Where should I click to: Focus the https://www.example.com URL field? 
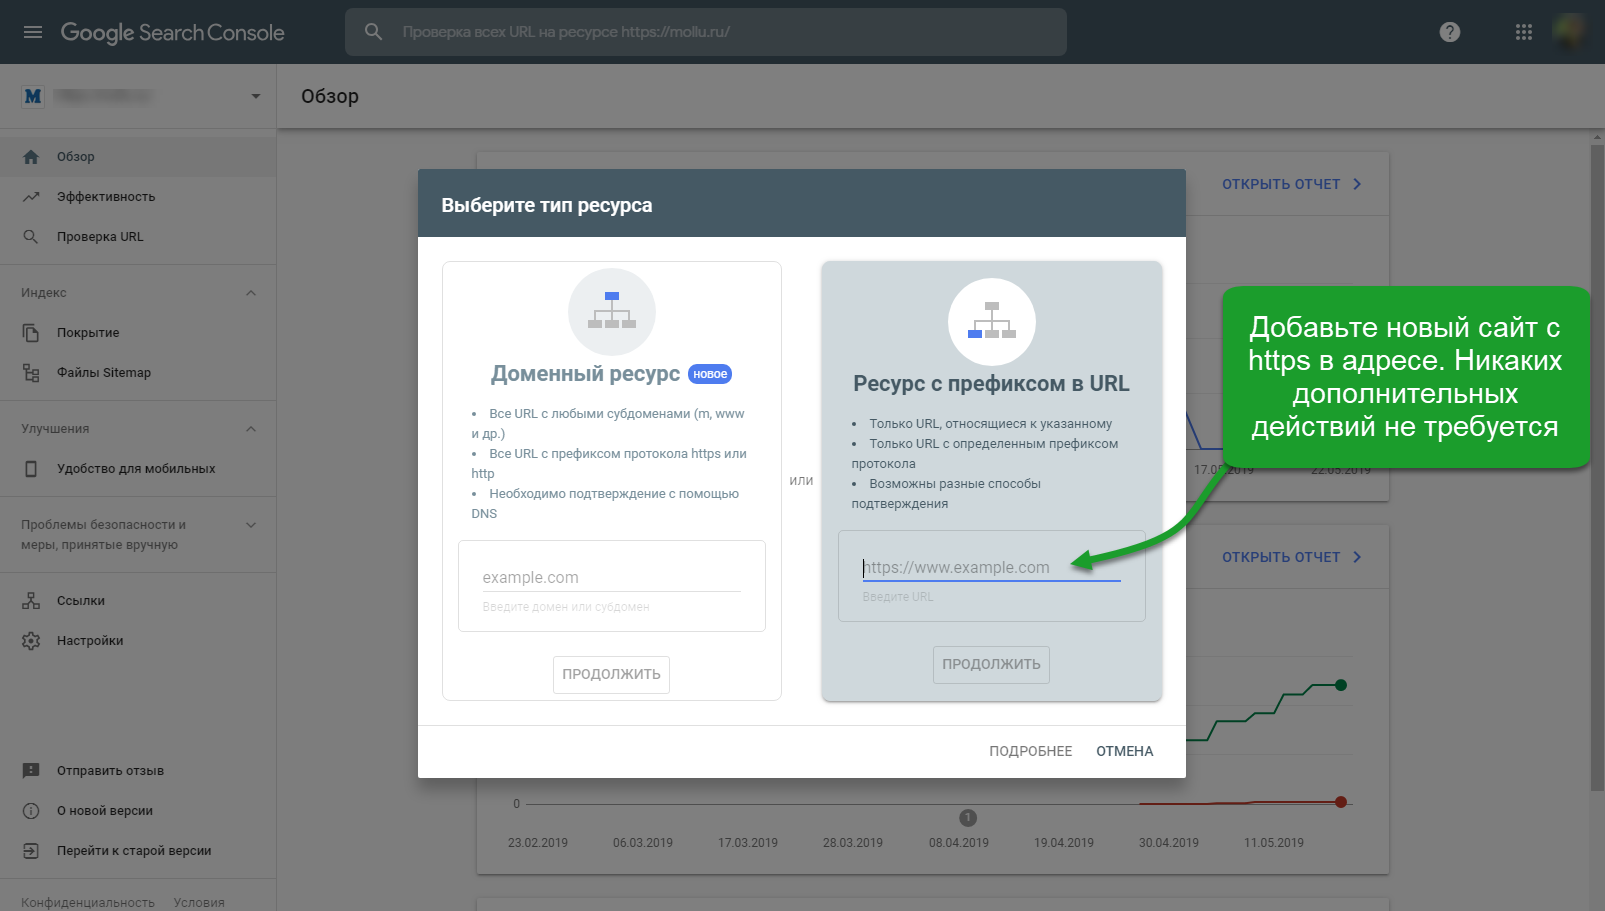[x=991, y=567]
